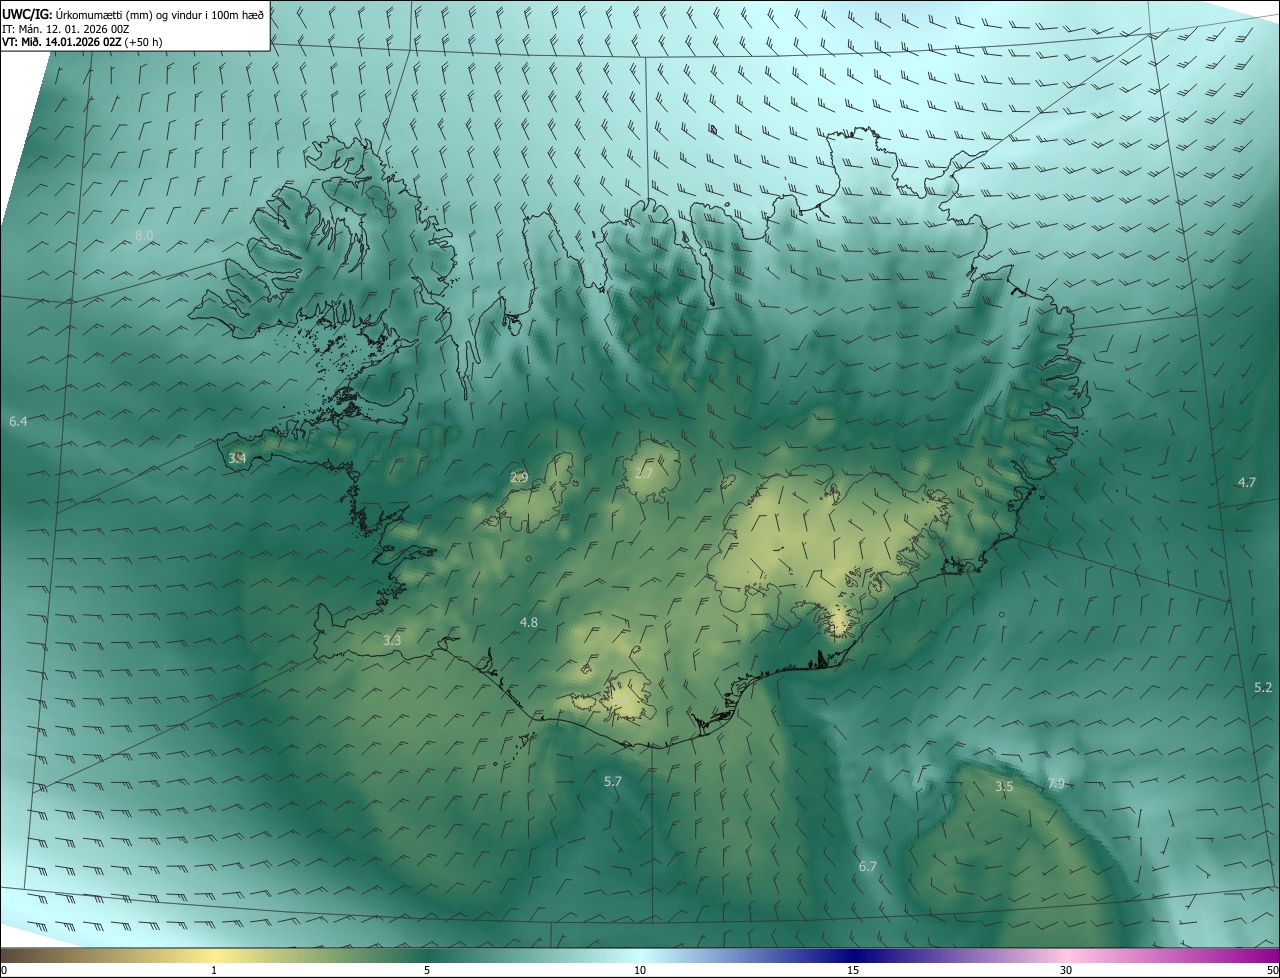Select the 4.7 value label
1280x978 pixels.
(1246, 482)
